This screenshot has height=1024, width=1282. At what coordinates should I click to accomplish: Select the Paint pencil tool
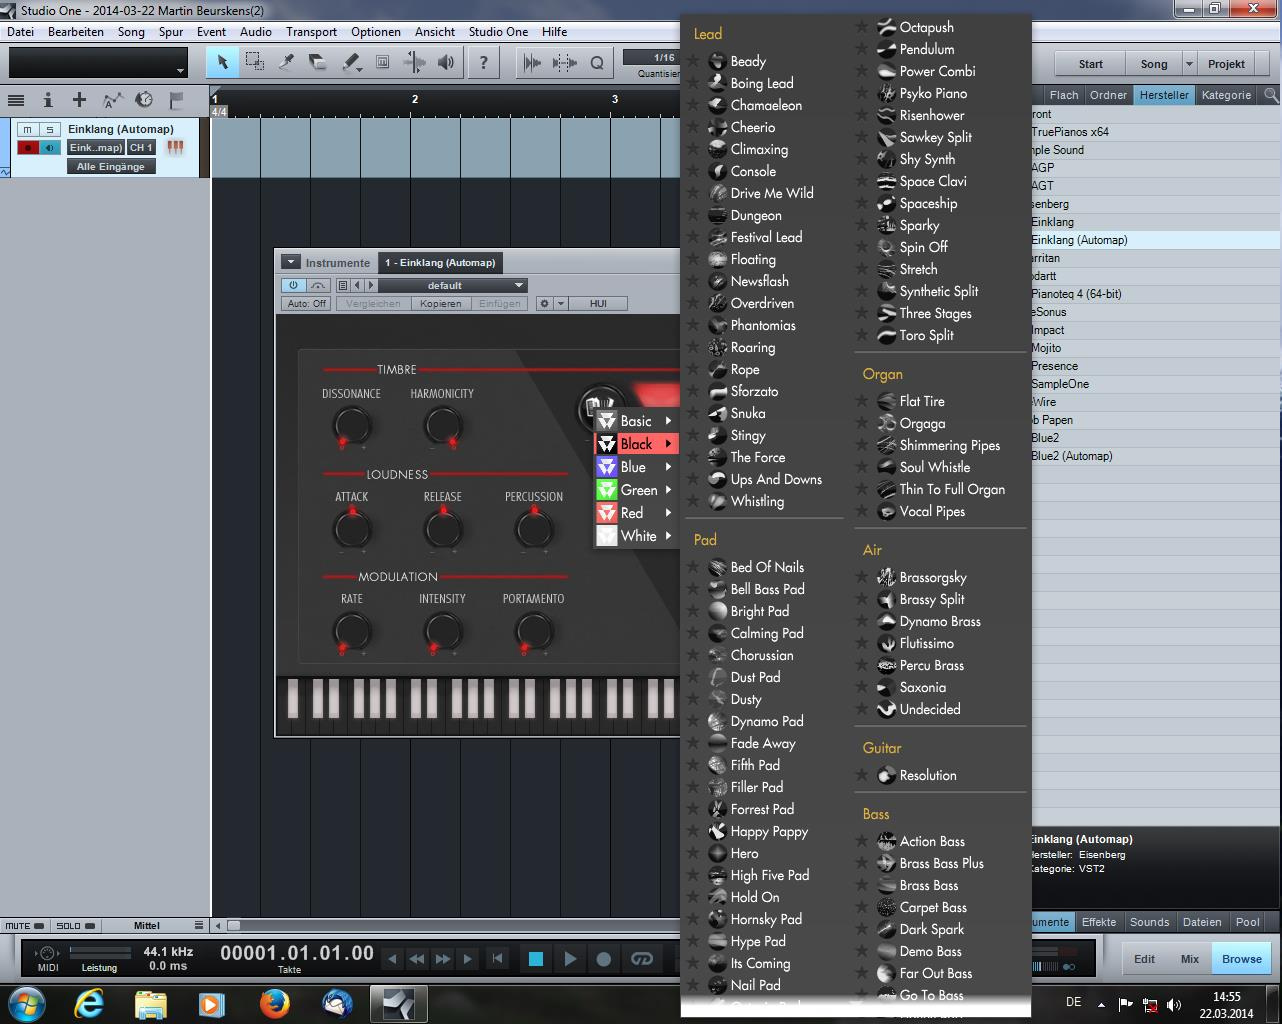pos(351,63)
